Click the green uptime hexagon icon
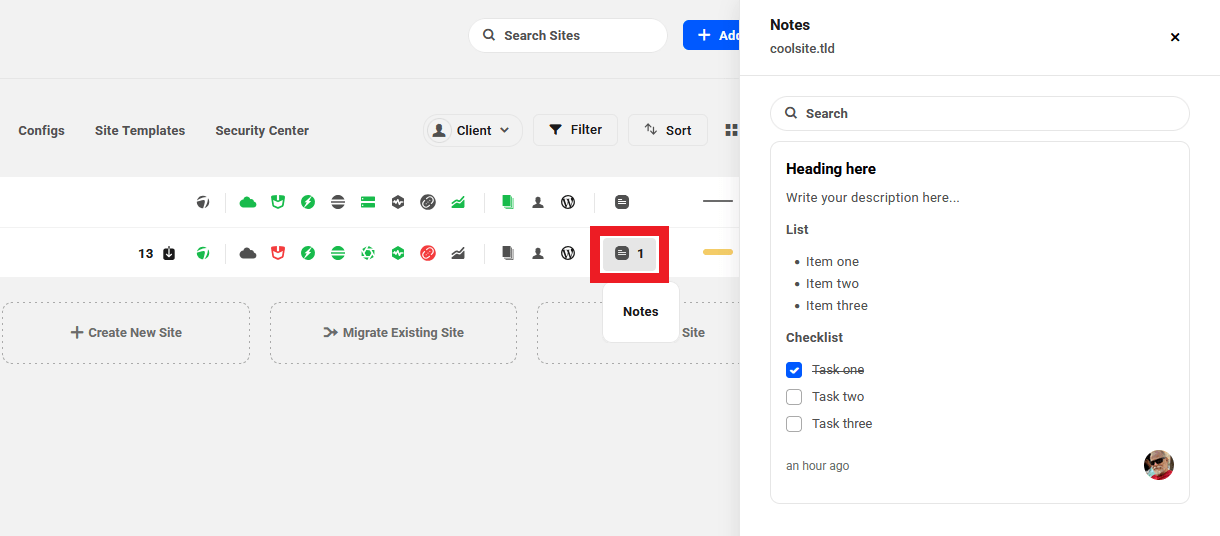 click(398, 253)
